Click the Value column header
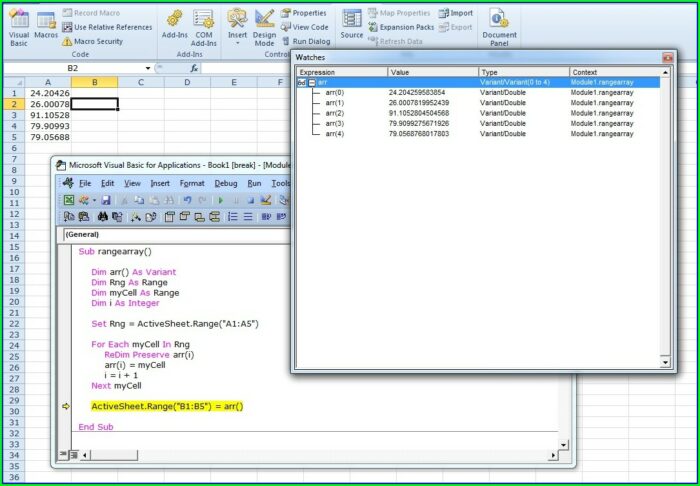Screen dimensions: 700x486 click(x=433, y=72)
